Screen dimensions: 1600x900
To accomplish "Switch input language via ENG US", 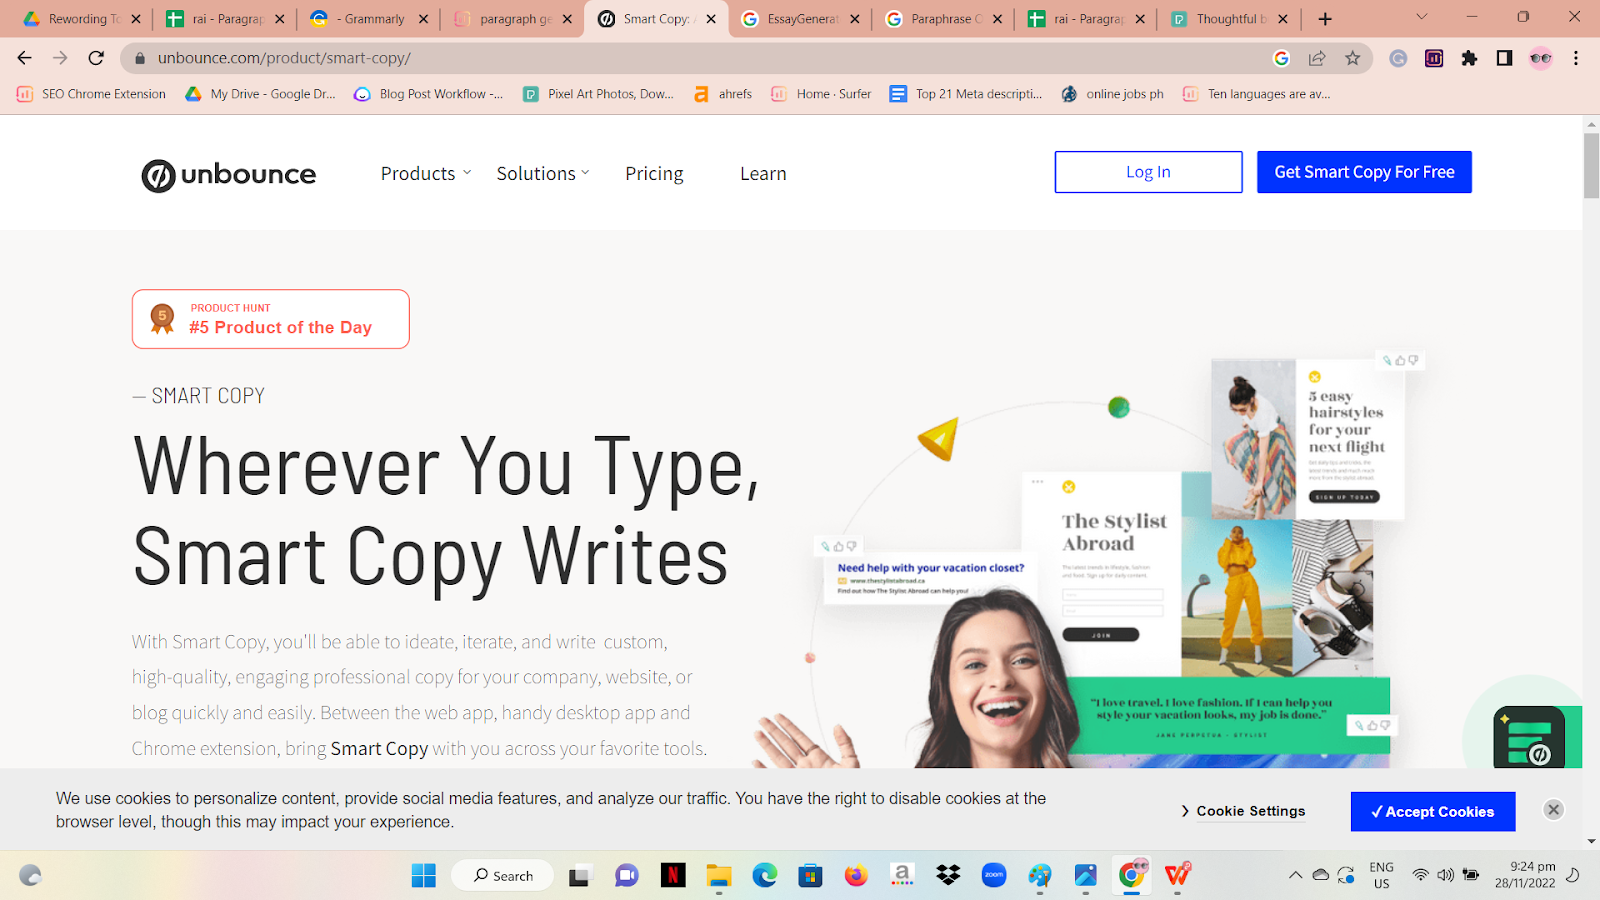I will point(1381,875).
